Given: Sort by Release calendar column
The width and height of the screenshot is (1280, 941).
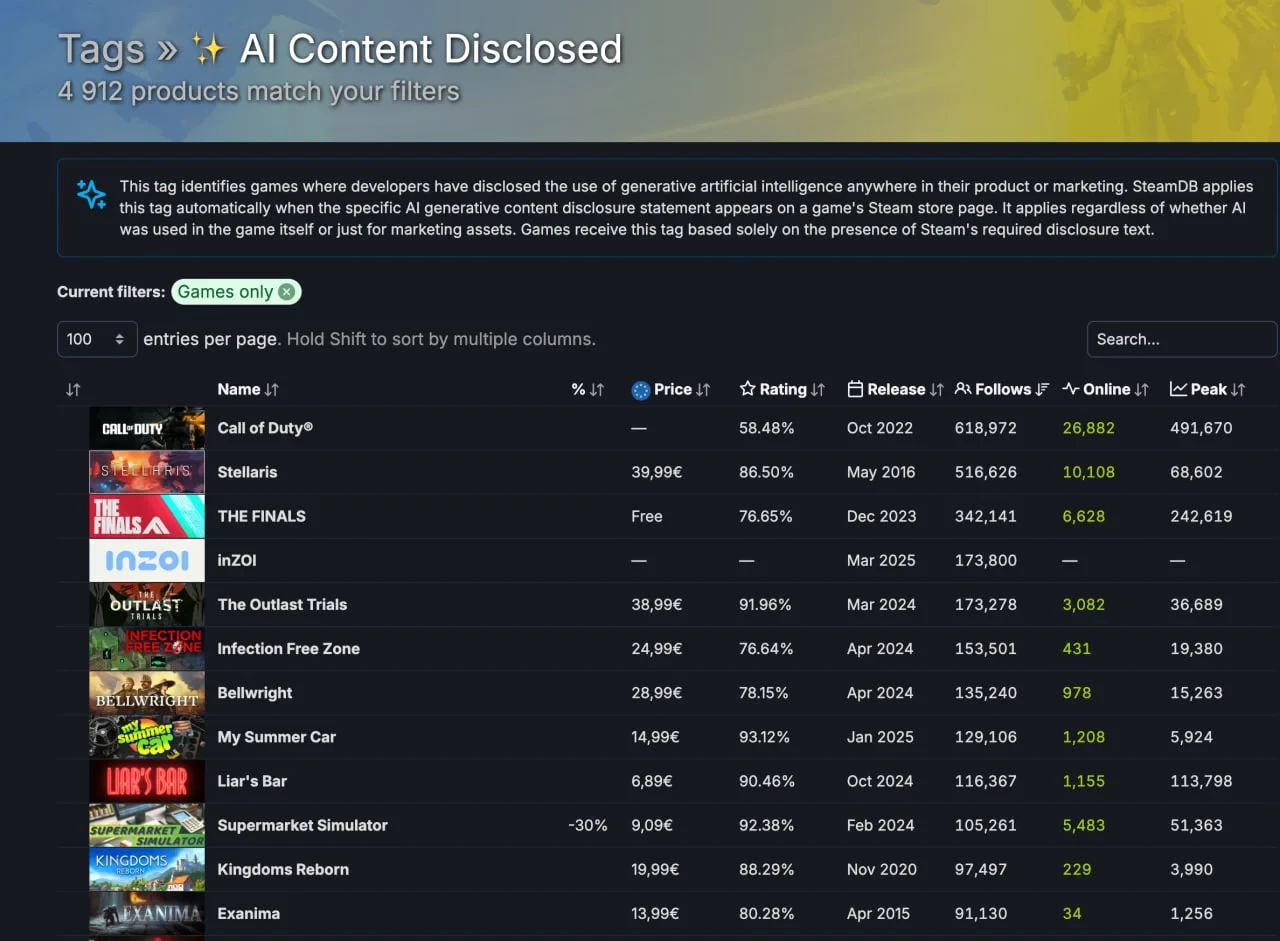Looking at the screenshot, I should (895, 390).
